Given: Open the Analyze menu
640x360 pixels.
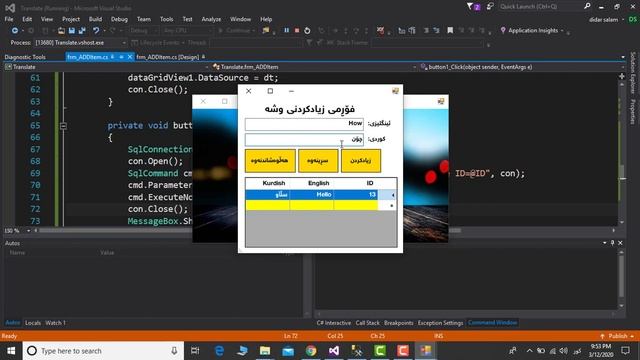Looking at the screenshot, I should pos(211,19).
